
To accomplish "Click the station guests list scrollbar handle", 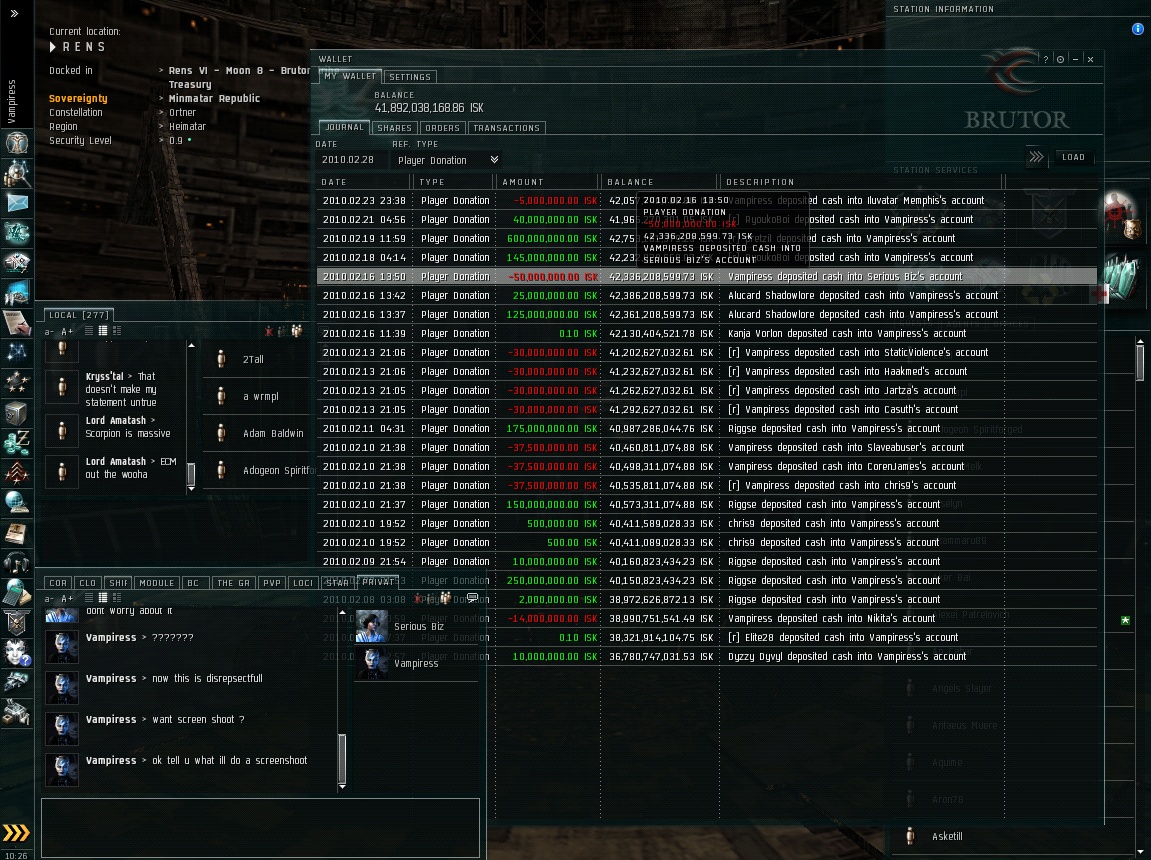I will point(1140,363).
